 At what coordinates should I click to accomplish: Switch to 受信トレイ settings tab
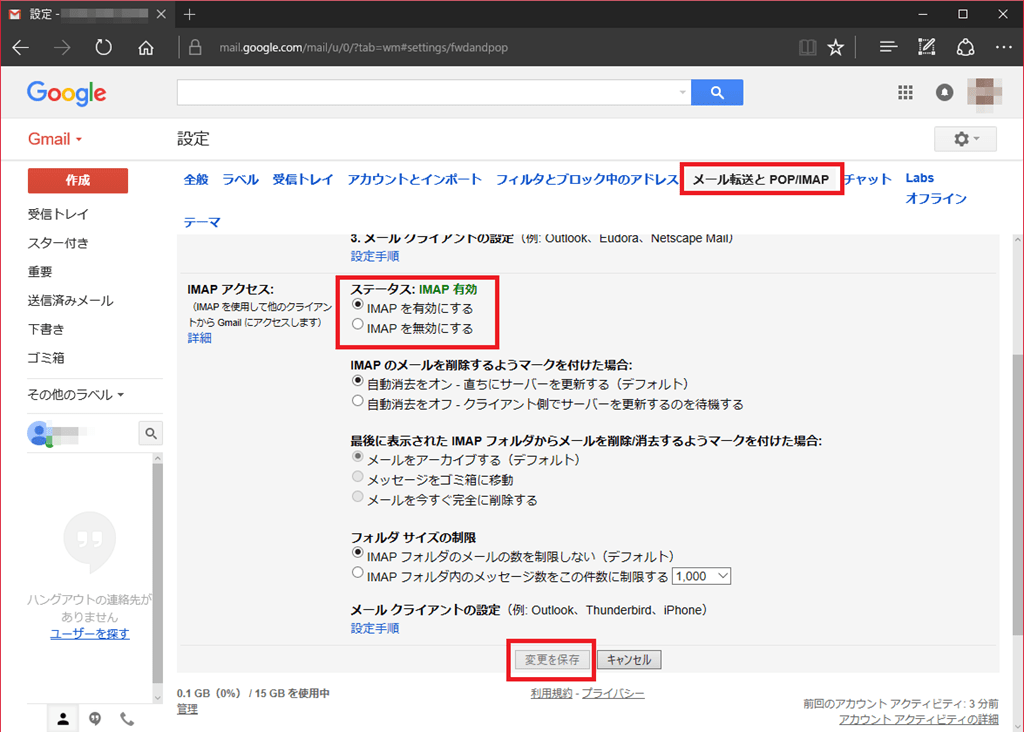pyautogui.click(x=303, y=180)
